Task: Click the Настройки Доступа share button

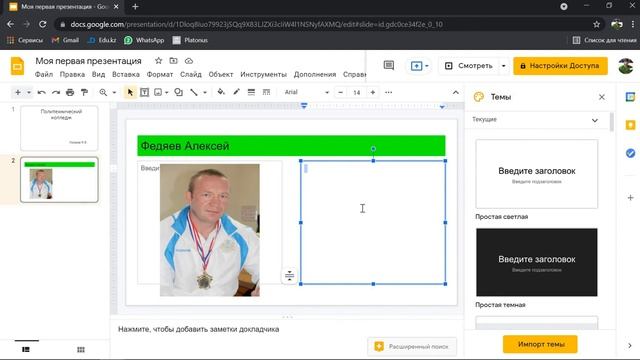Action: point(560,66)
